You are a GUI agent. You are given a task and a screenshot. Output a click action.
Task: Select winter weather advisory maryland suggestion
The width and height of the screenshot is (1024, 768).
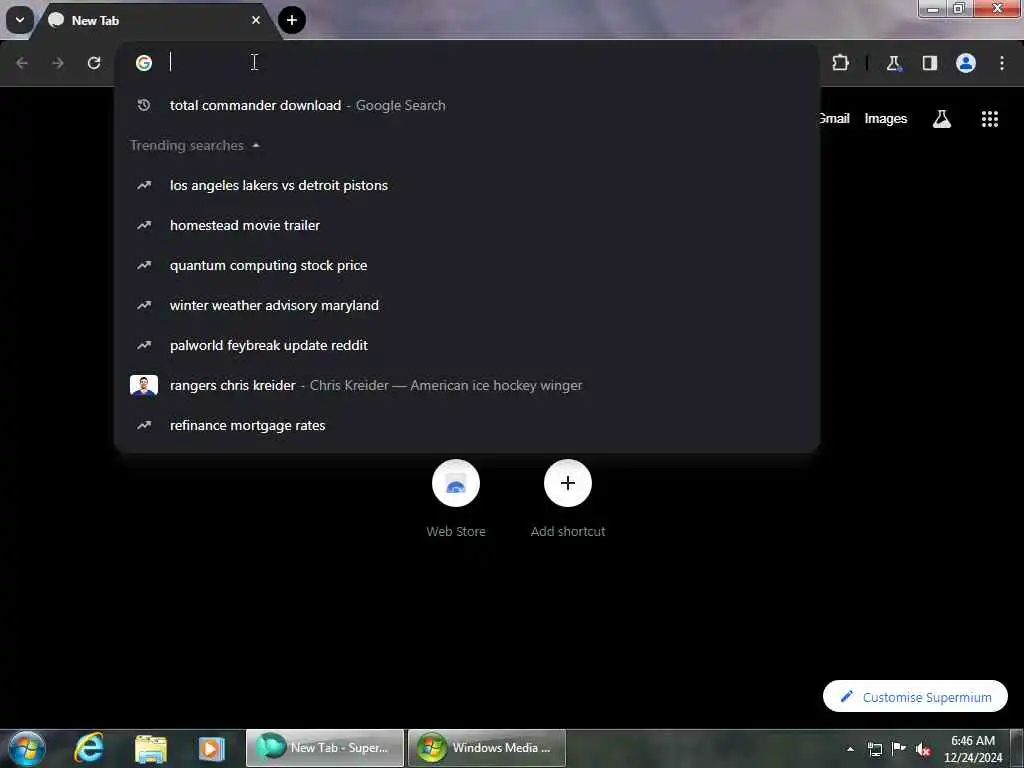(467, 305)
